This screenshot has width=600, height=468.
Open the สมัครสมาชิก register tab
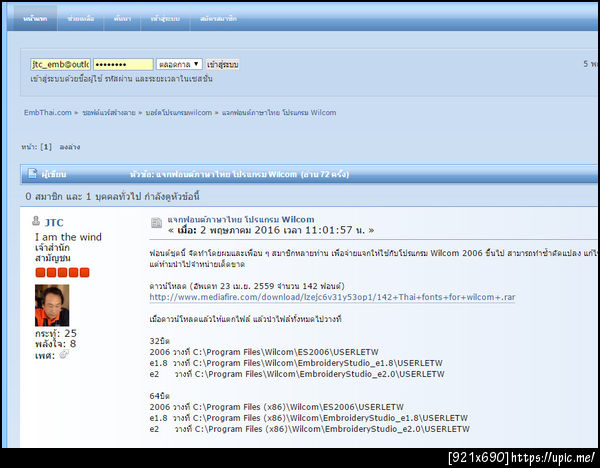(x=218, y=19)
